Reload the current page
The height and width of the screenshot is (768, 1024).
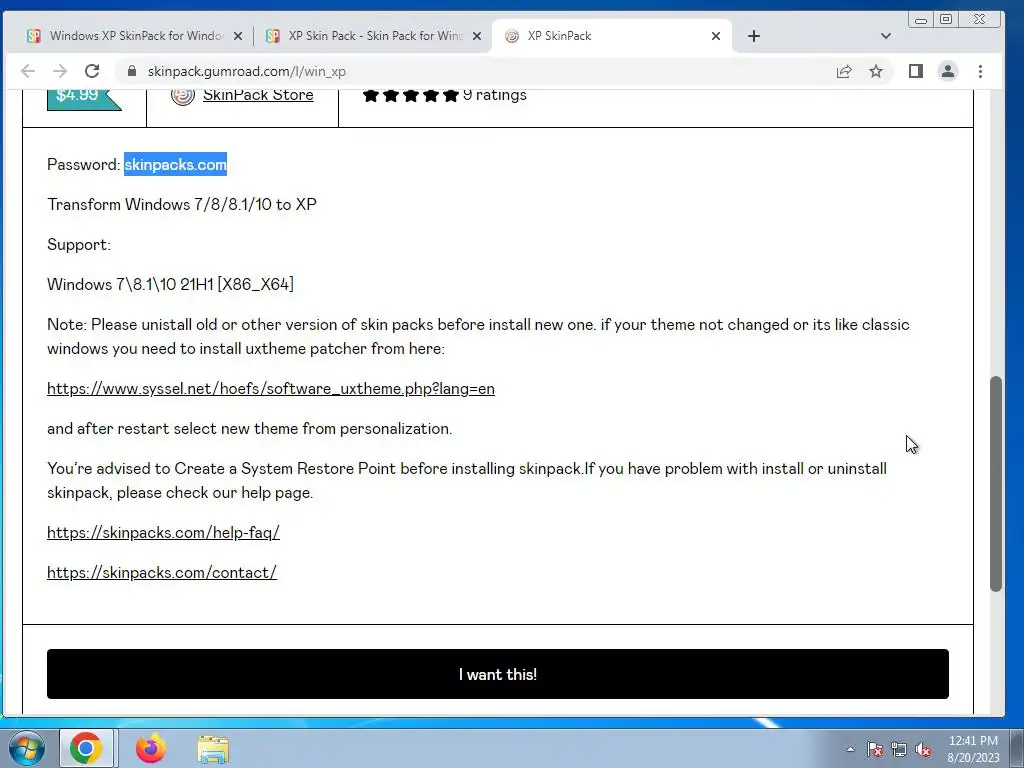(x=92, y=71)
